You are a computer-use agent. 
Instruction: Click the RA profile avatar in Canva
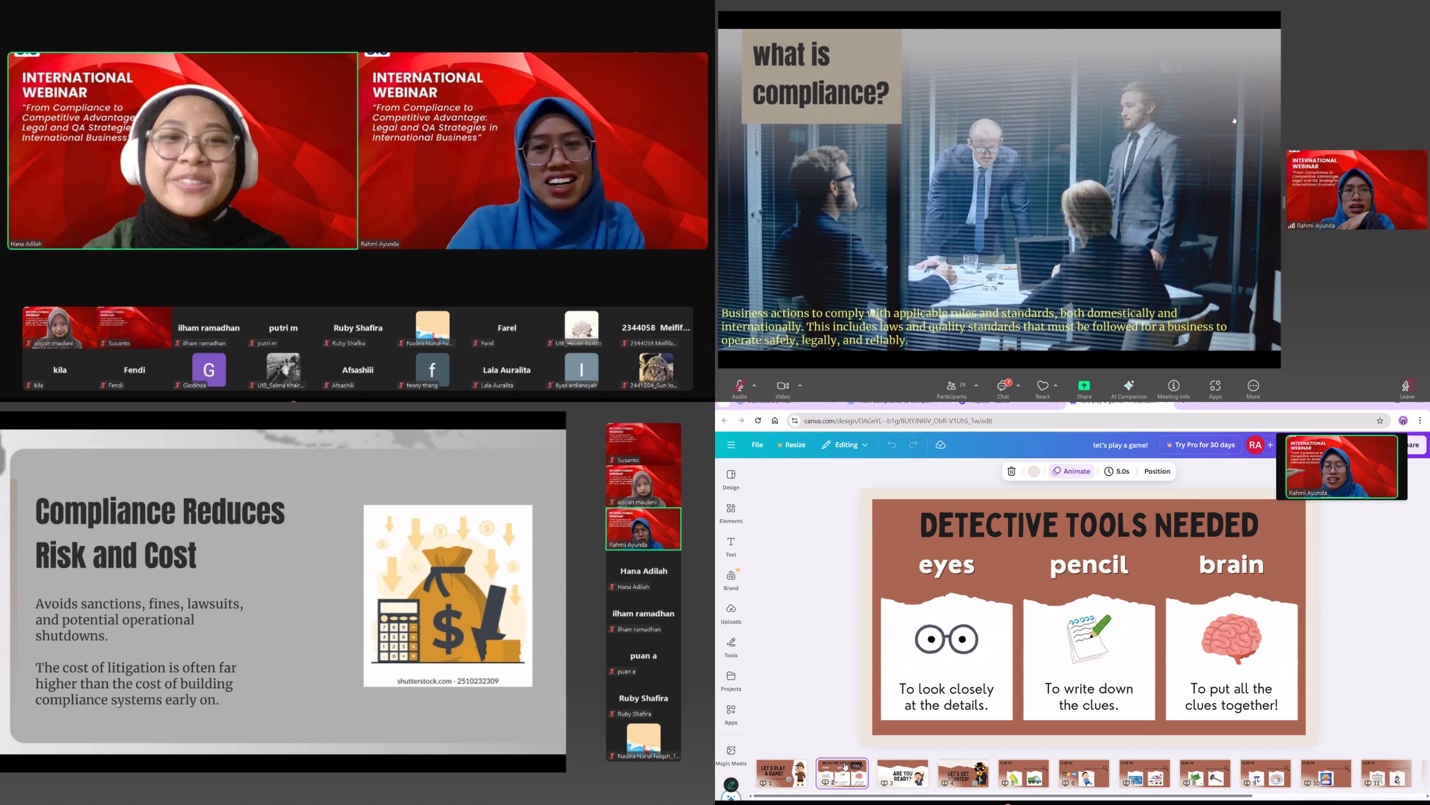click(x=1255, y=445)
